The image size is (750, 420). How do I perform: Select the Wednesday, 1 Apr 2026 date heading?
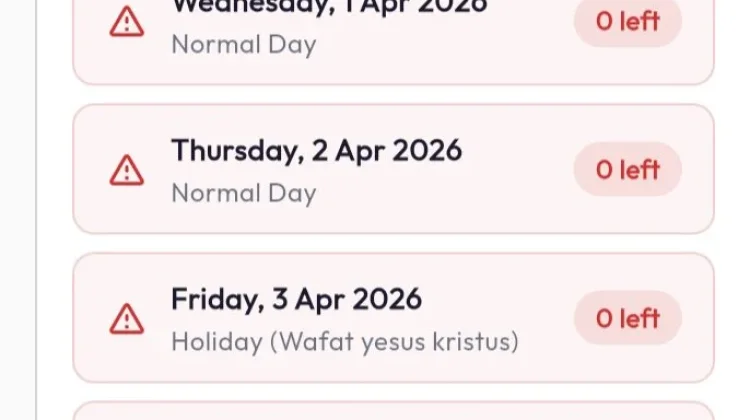click(329, 7)
